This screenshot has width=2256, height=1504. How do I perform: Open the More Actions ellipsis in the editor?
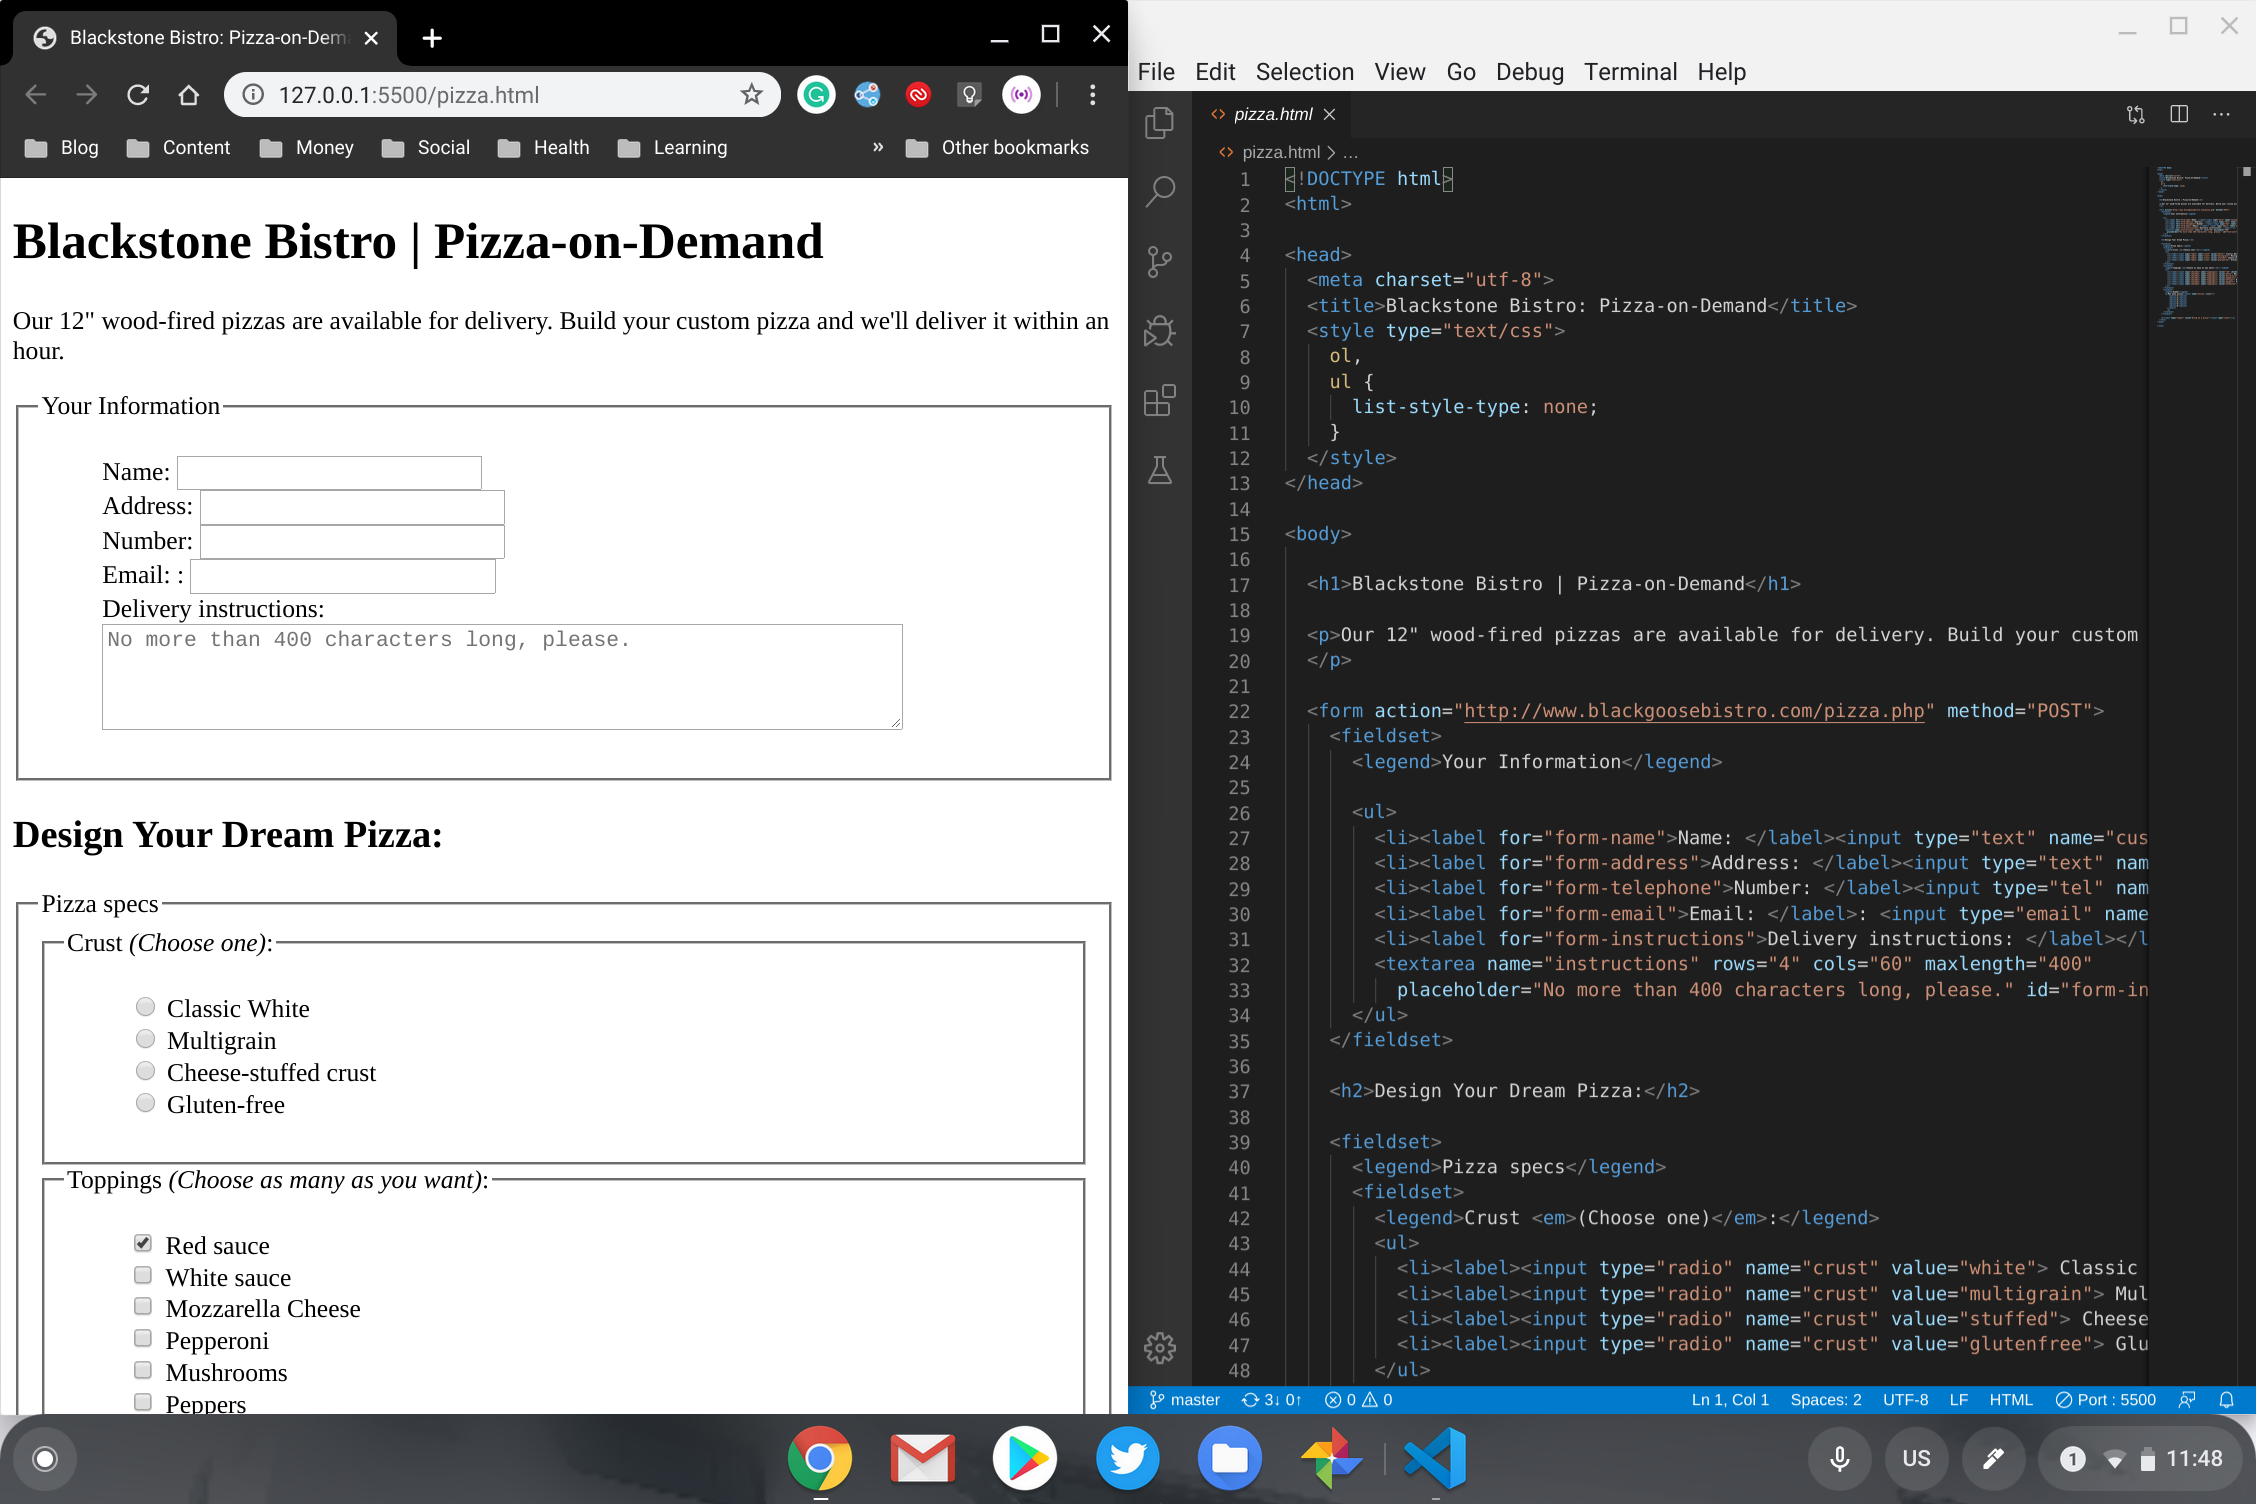(2221, 114)
